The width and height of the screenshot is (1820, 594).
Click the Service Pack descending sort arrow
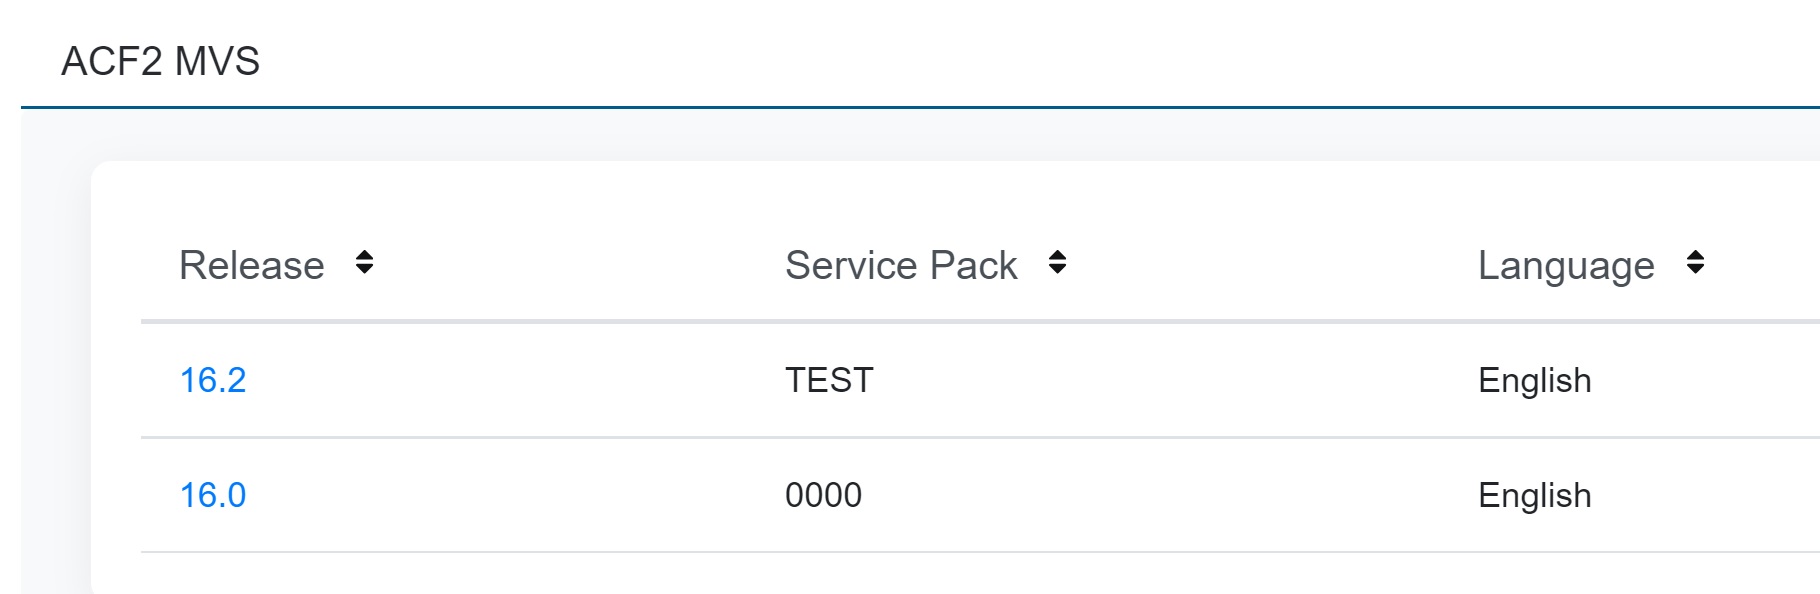pyautogui.click(x=1057, y=270)
